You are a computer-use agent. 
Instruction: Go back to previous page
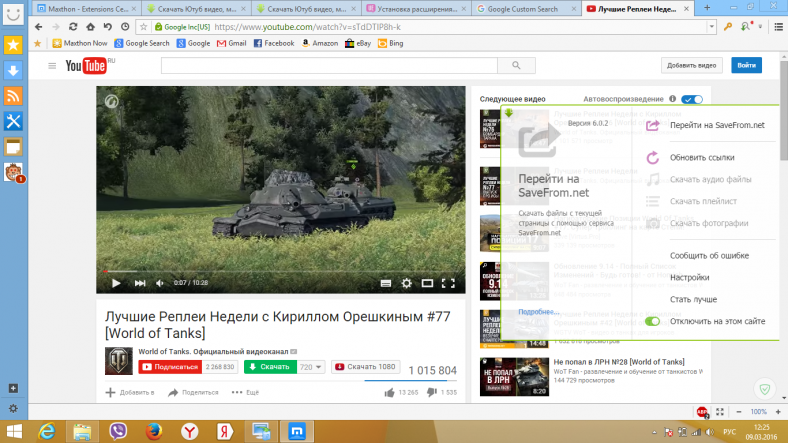point(39,27)
